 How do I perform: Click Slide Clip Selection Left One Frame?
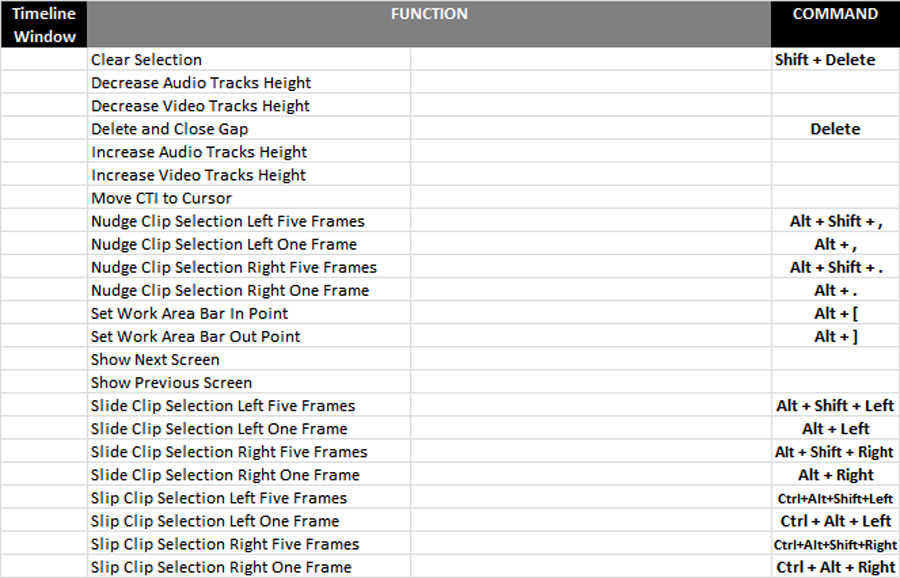249,428
